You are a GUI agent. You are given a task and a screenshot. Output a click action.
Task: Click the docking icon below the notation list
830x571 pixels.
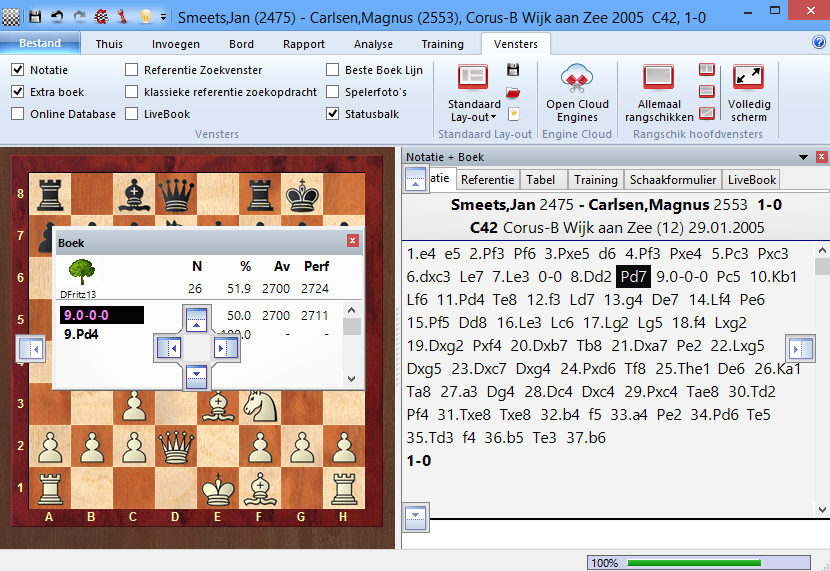[416, 518]
